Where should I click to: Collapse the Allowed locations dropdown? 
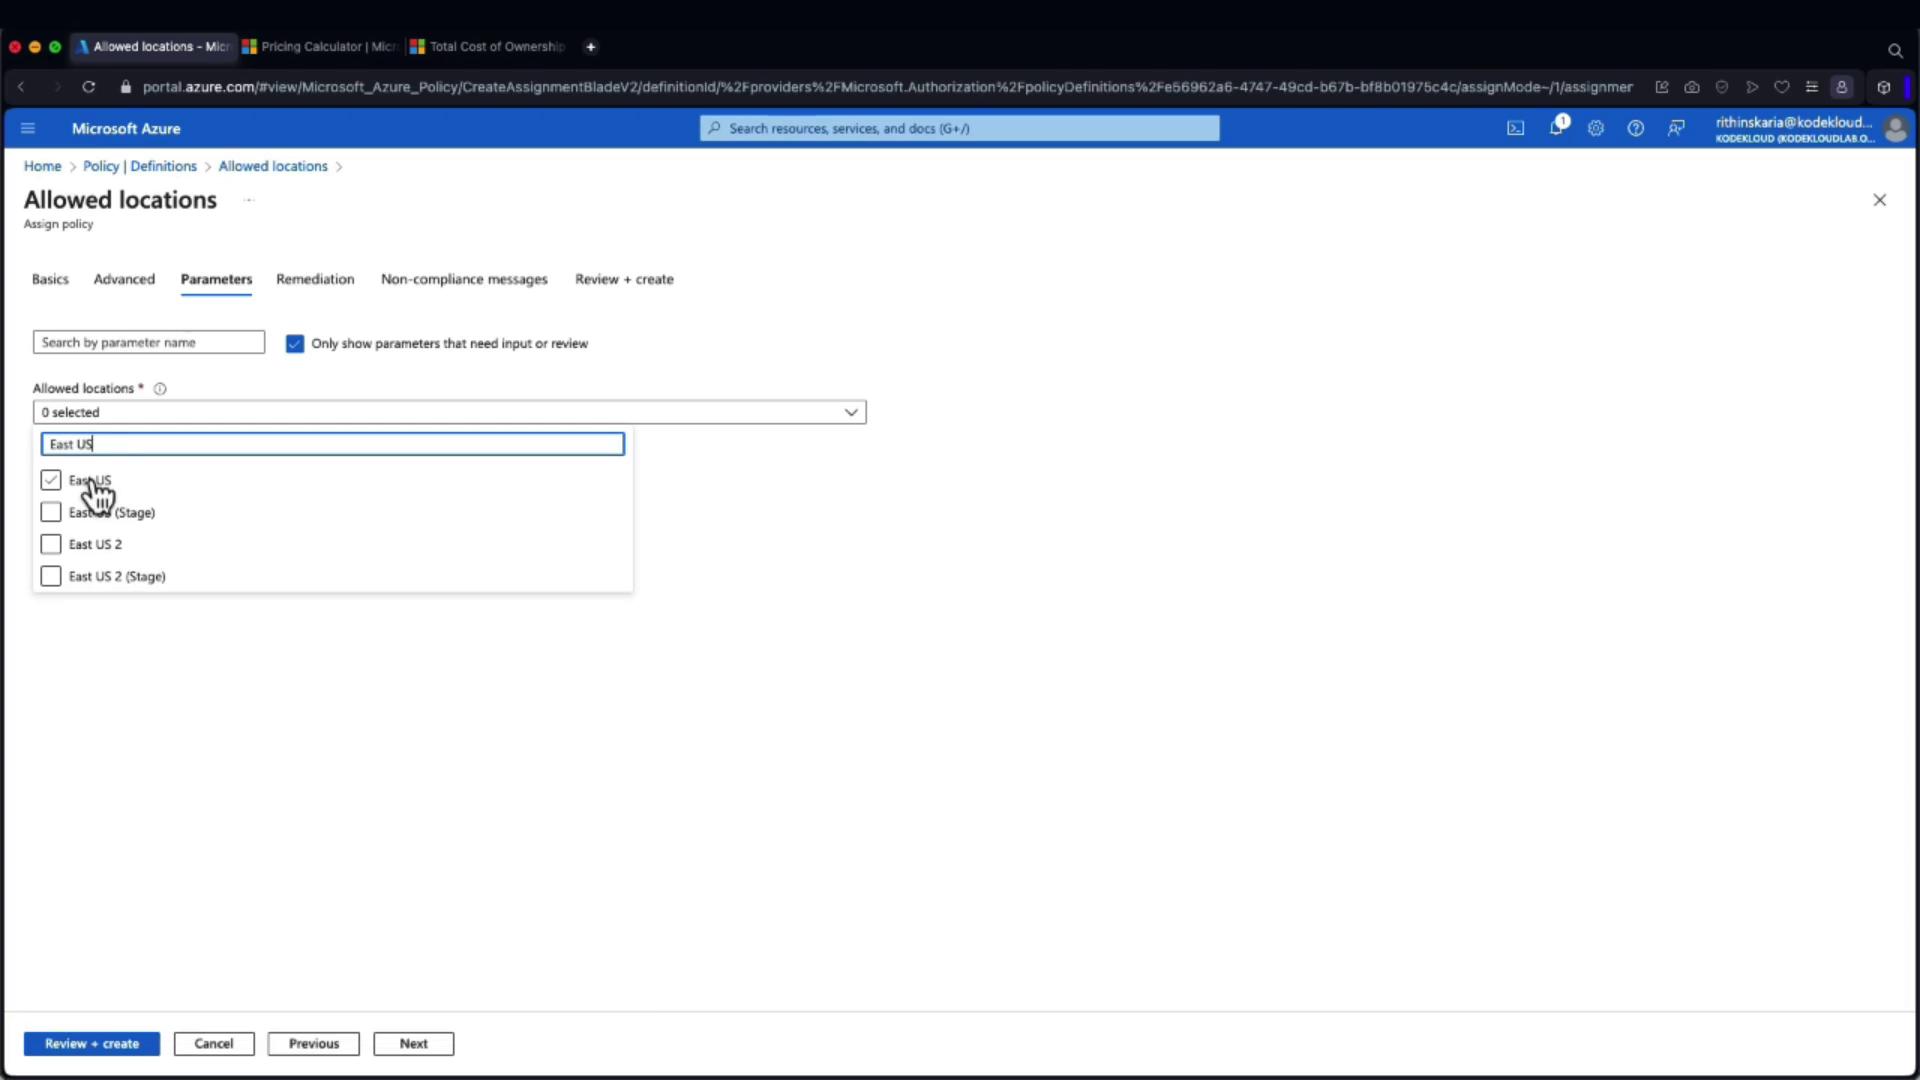pos(851,412)
